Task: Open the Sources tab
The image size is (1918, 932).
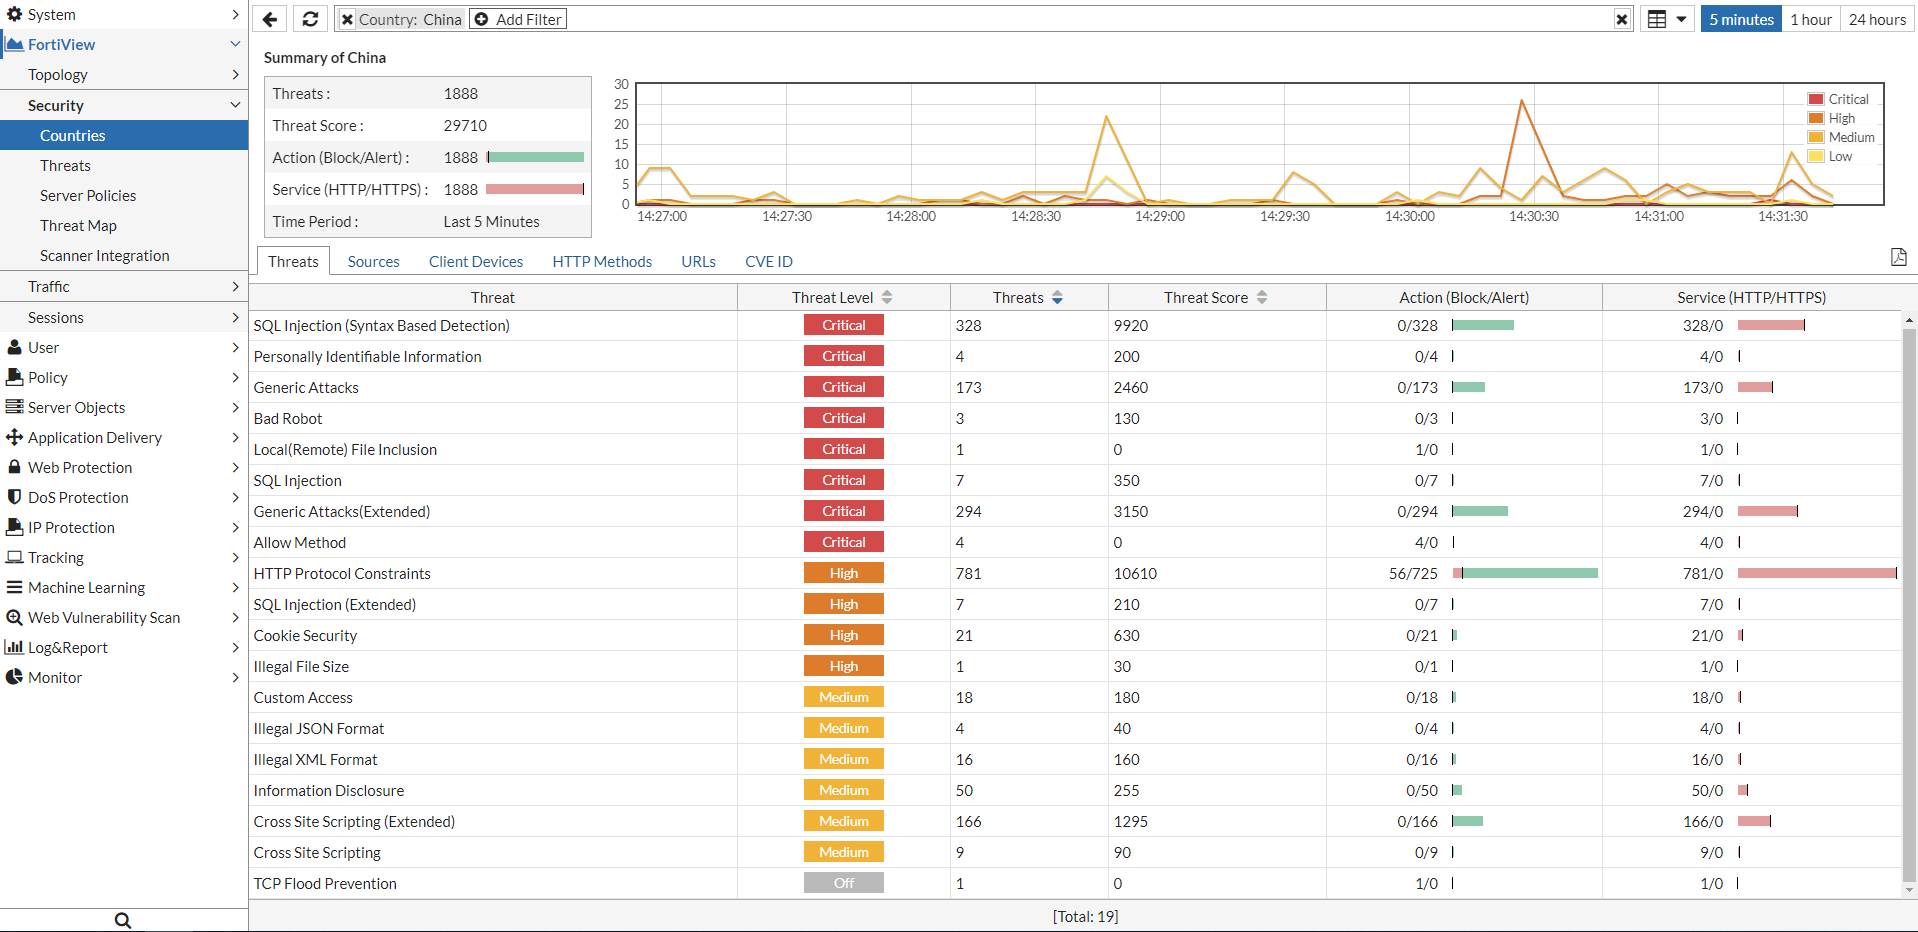Action: [373, 261]
